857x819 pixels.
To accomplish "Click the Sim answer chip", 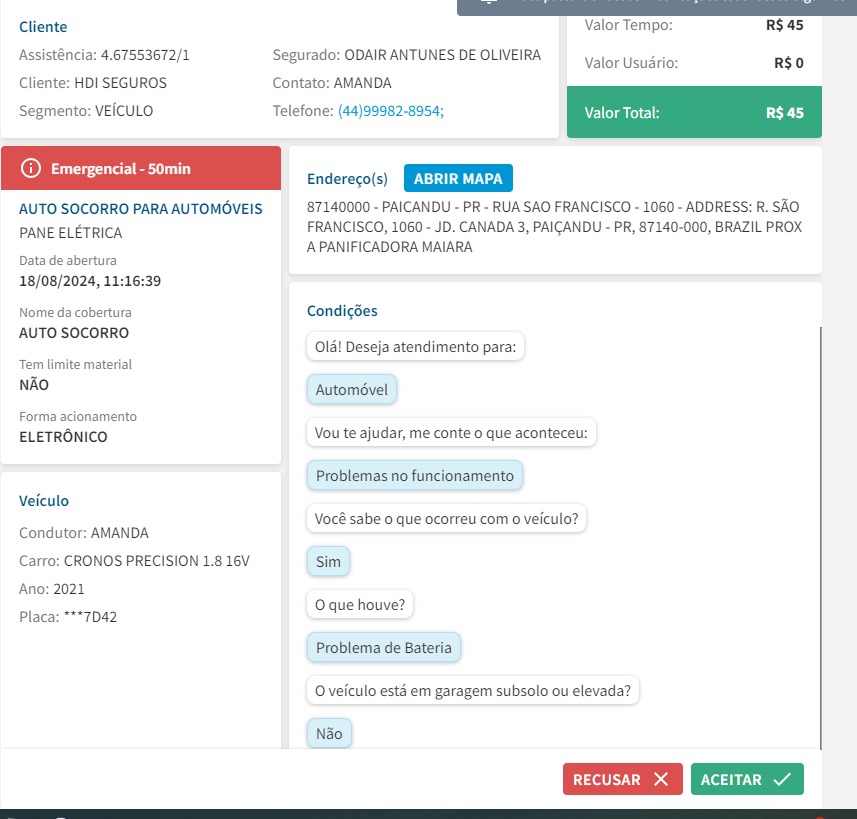I will [328, 562].
